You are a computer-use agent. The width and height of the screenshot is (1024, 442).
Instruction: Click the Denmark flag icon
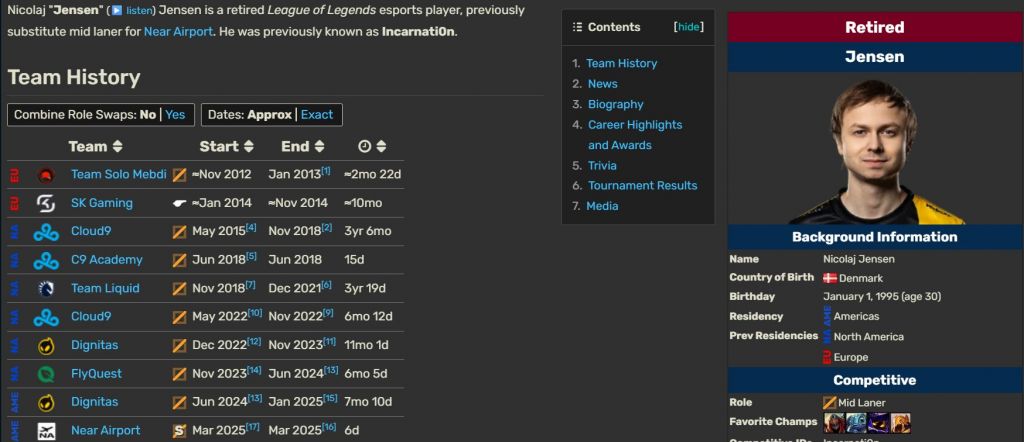point(829,278)
